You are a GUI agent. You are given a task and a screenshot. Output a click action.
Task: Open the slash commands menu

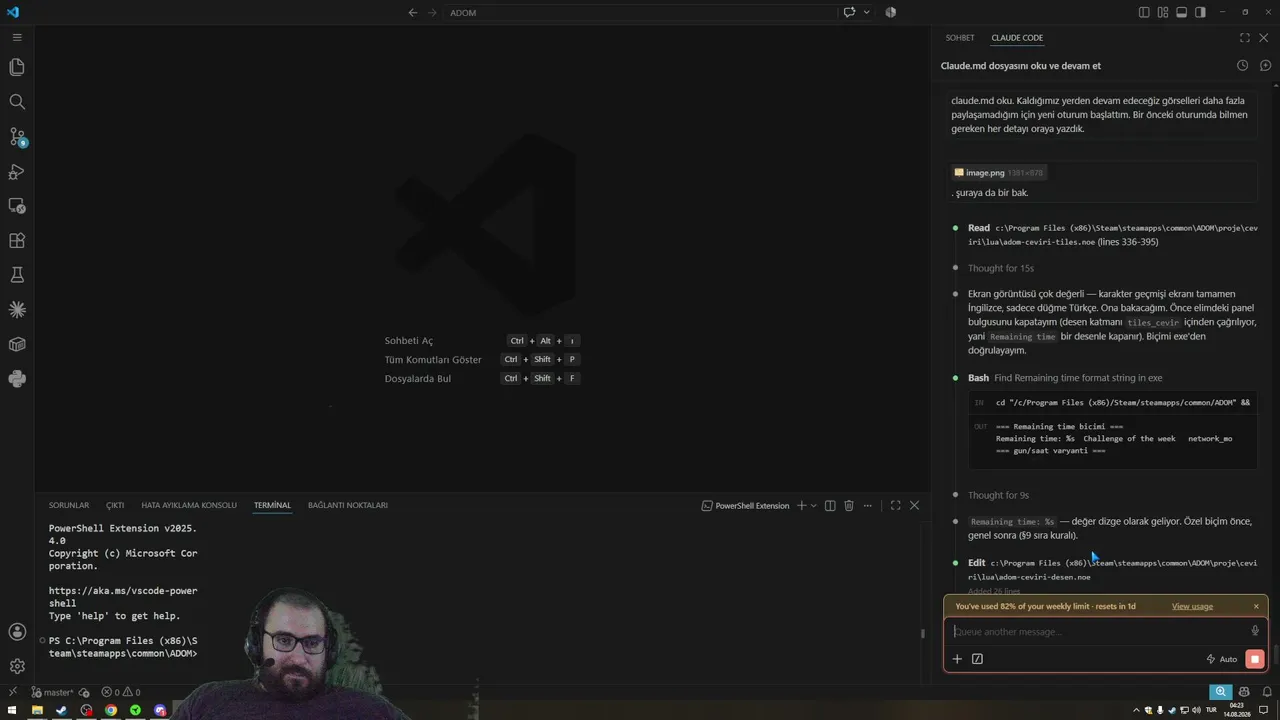pos(977,659)
